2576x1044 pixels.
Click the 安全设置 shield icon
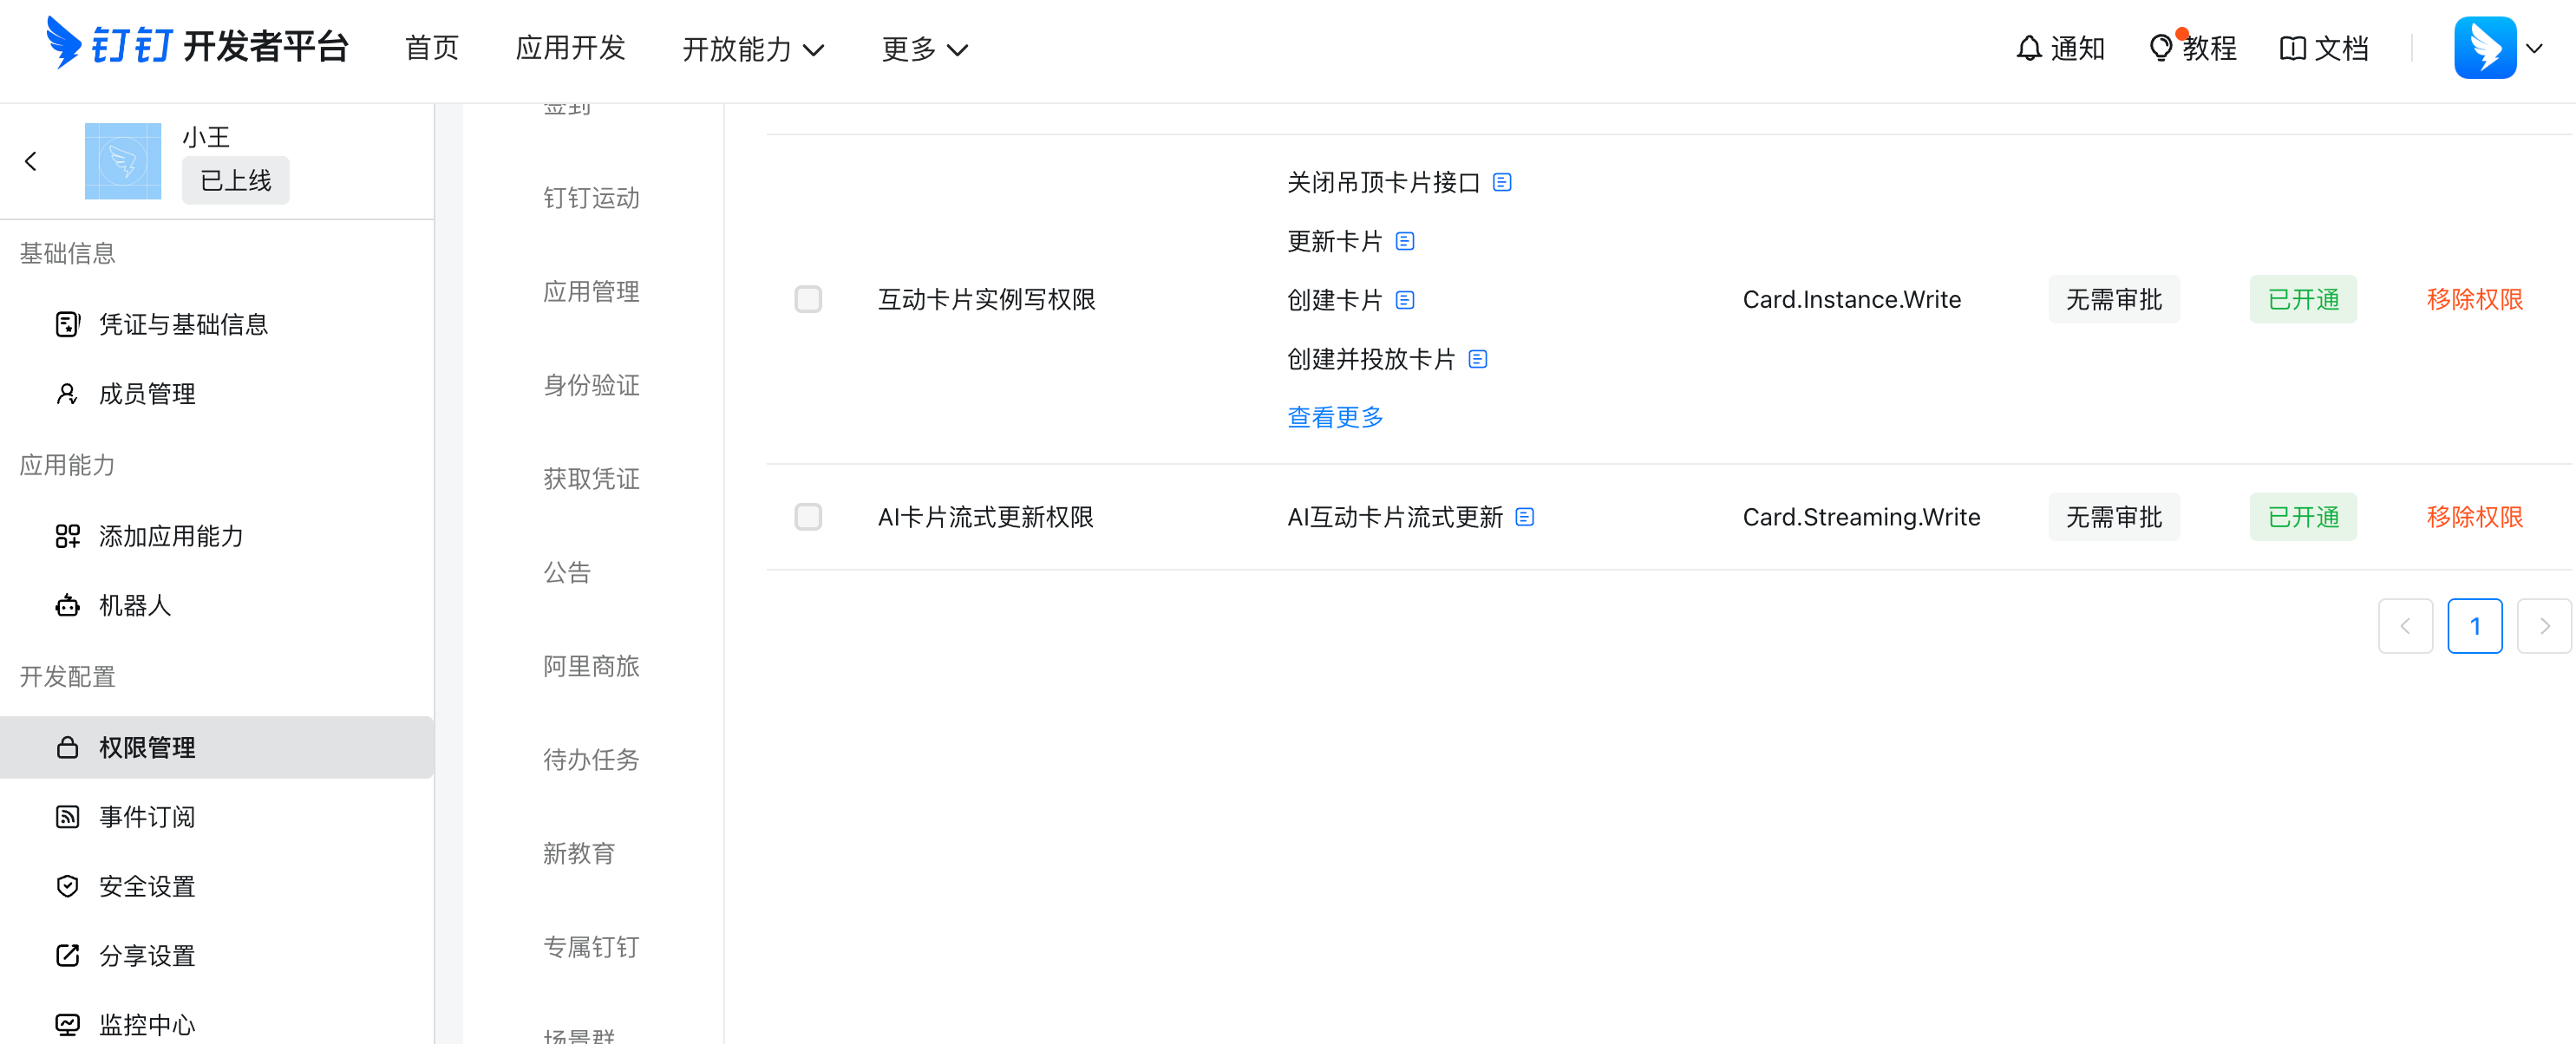click(x=66, y=885)
